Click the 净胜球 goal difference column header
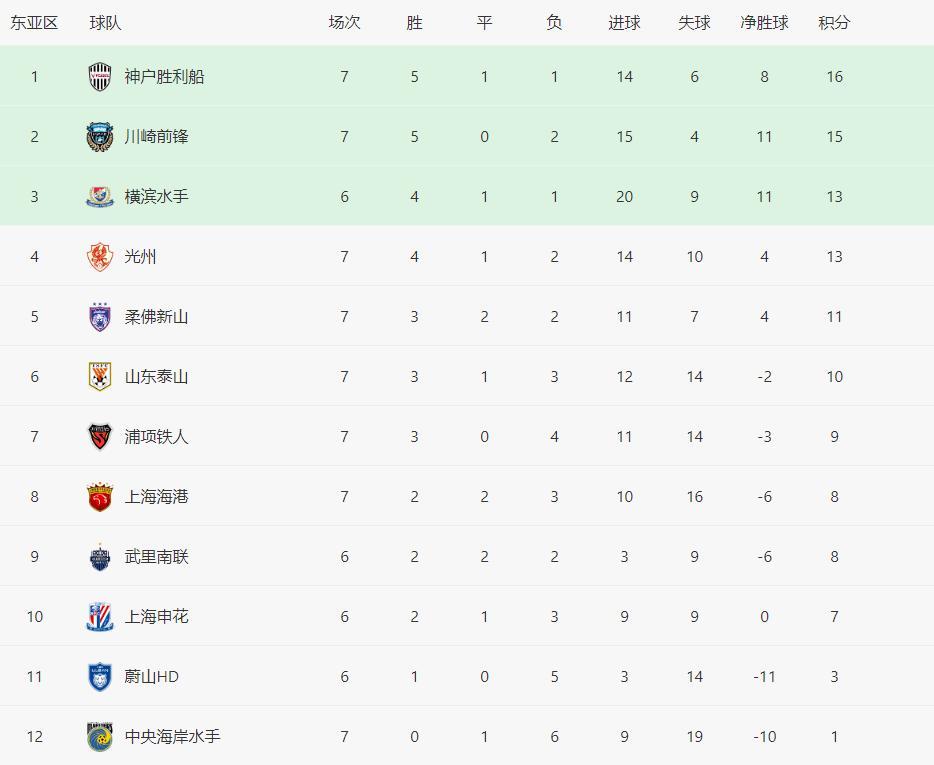The width and height of the screenshot is (934, 765). point(764,22)
